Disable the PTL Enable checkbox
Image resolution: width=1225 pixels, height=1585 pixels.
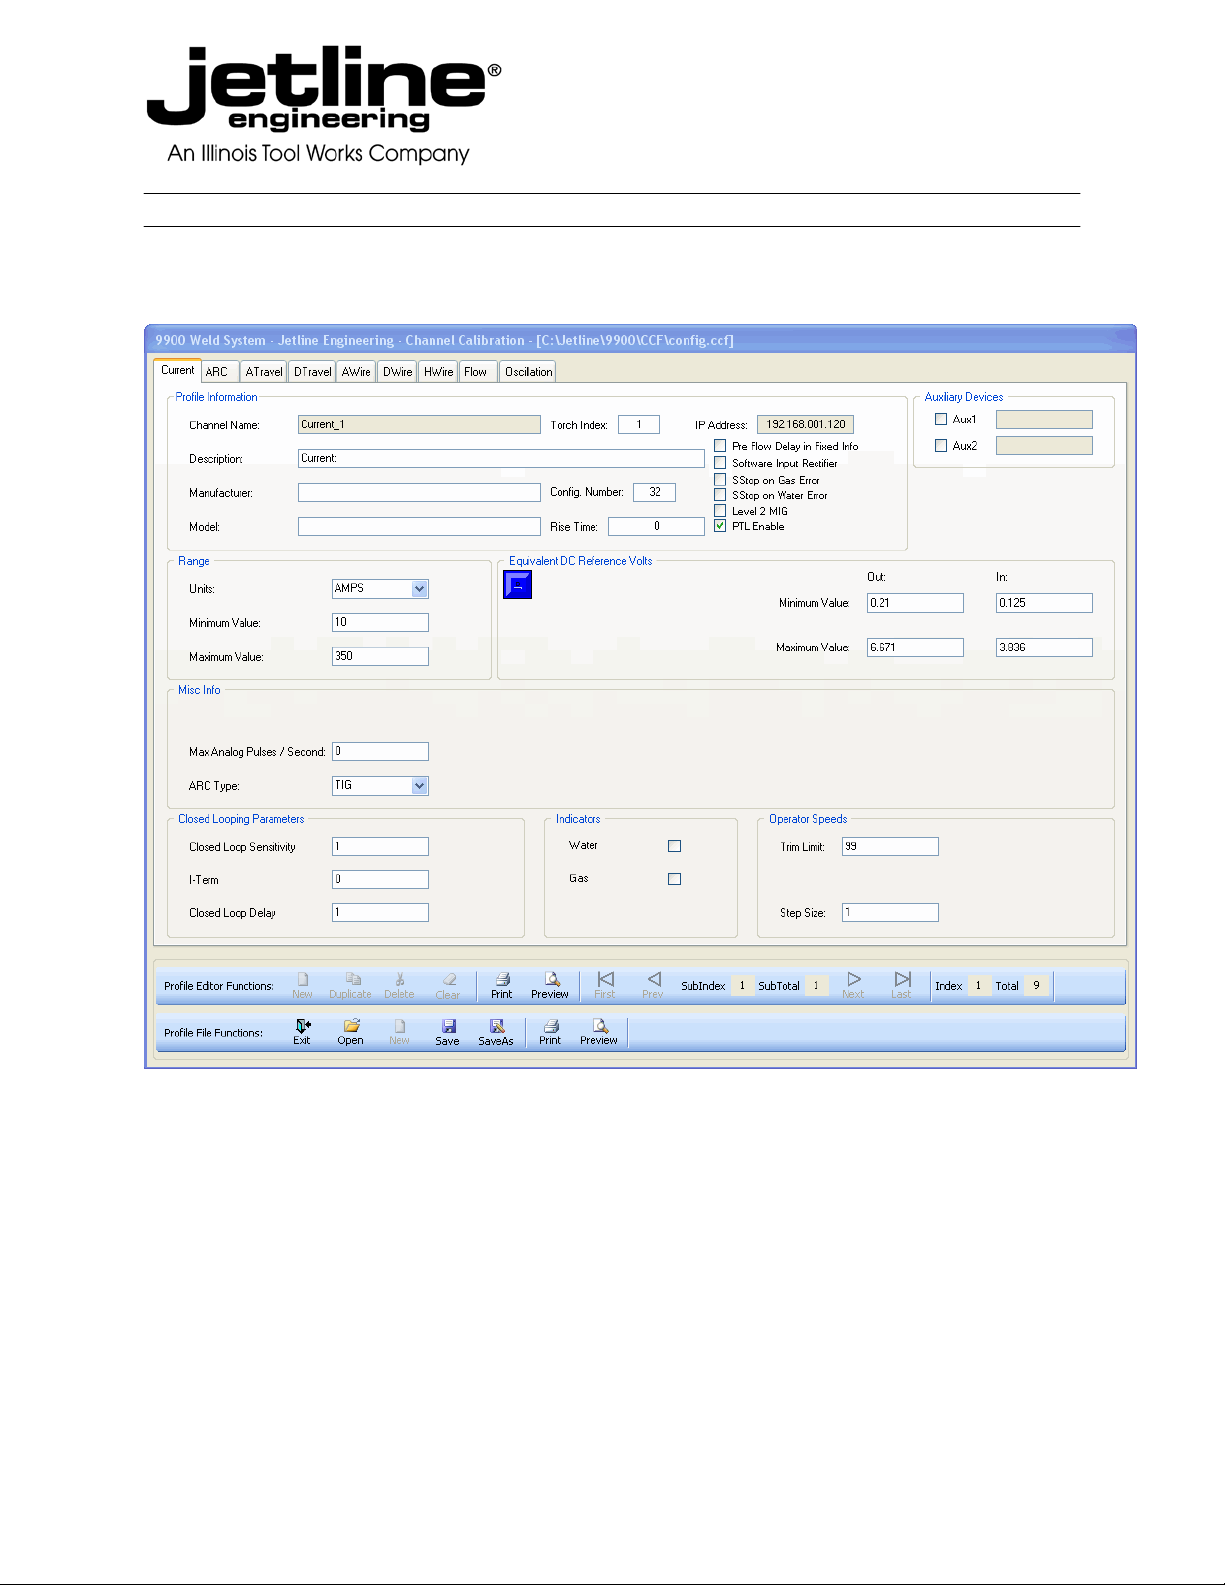pyautogui.click(x=720, y=526)
